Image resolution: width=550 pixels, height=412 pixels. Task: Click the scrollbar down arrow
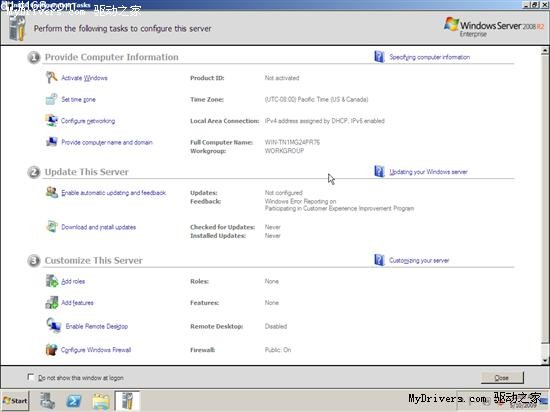pyautogui.click(x=545, y=360)
